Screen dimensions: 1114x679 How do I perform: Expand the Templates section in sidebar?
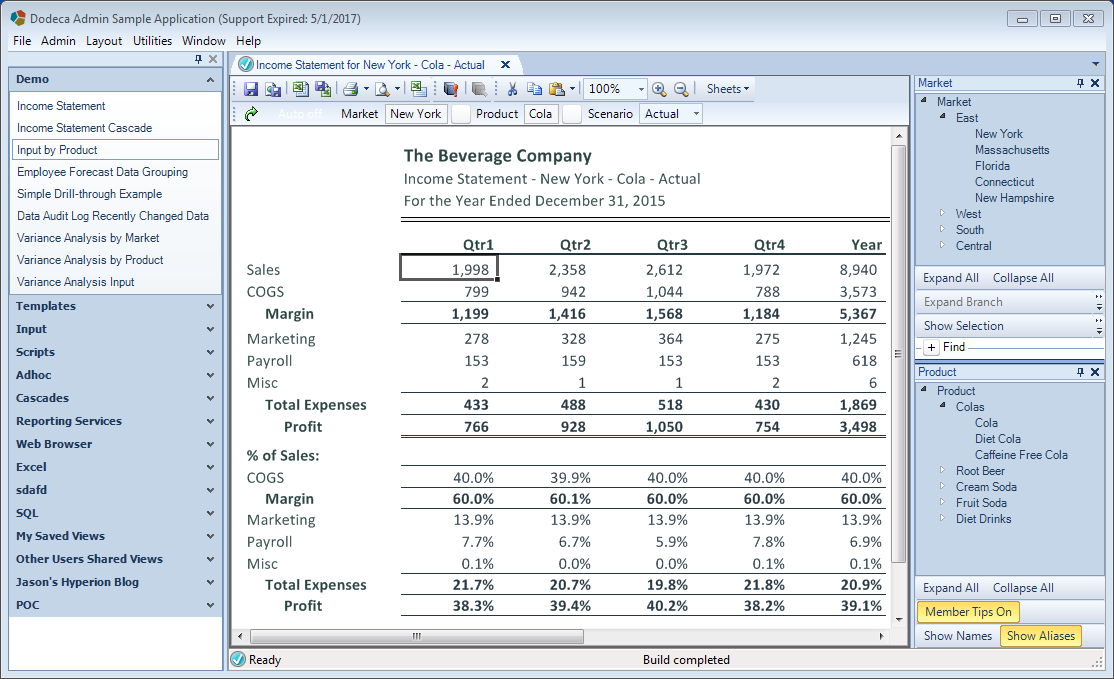pos(115,306)
